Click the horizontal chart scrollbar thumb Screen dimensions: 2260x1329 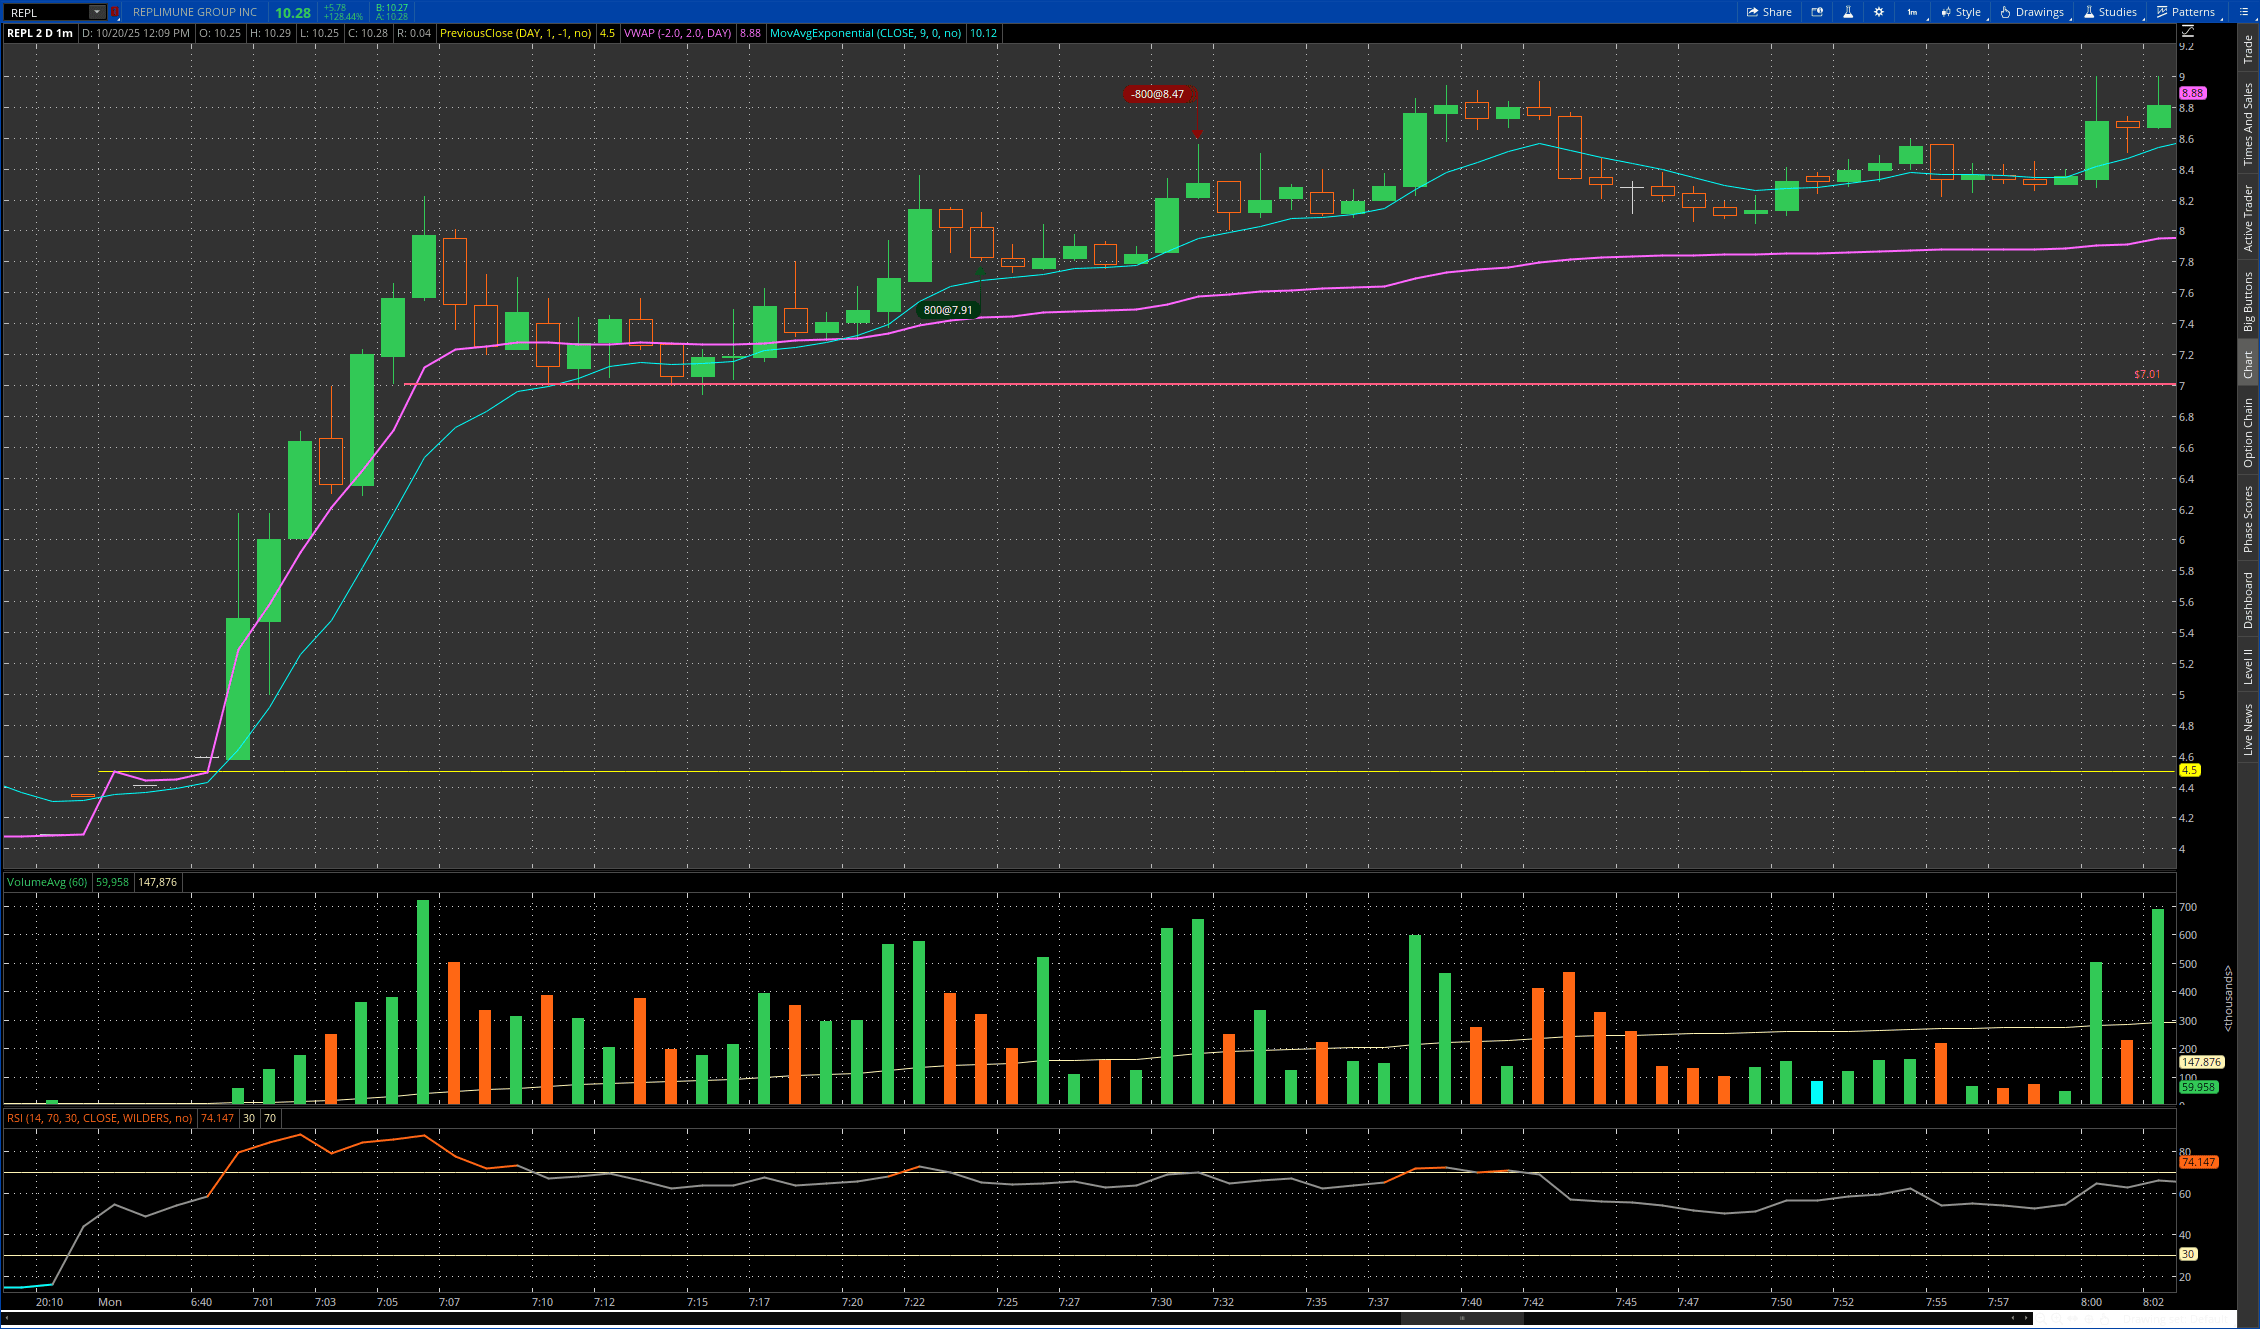[x=1461, y=1318]
